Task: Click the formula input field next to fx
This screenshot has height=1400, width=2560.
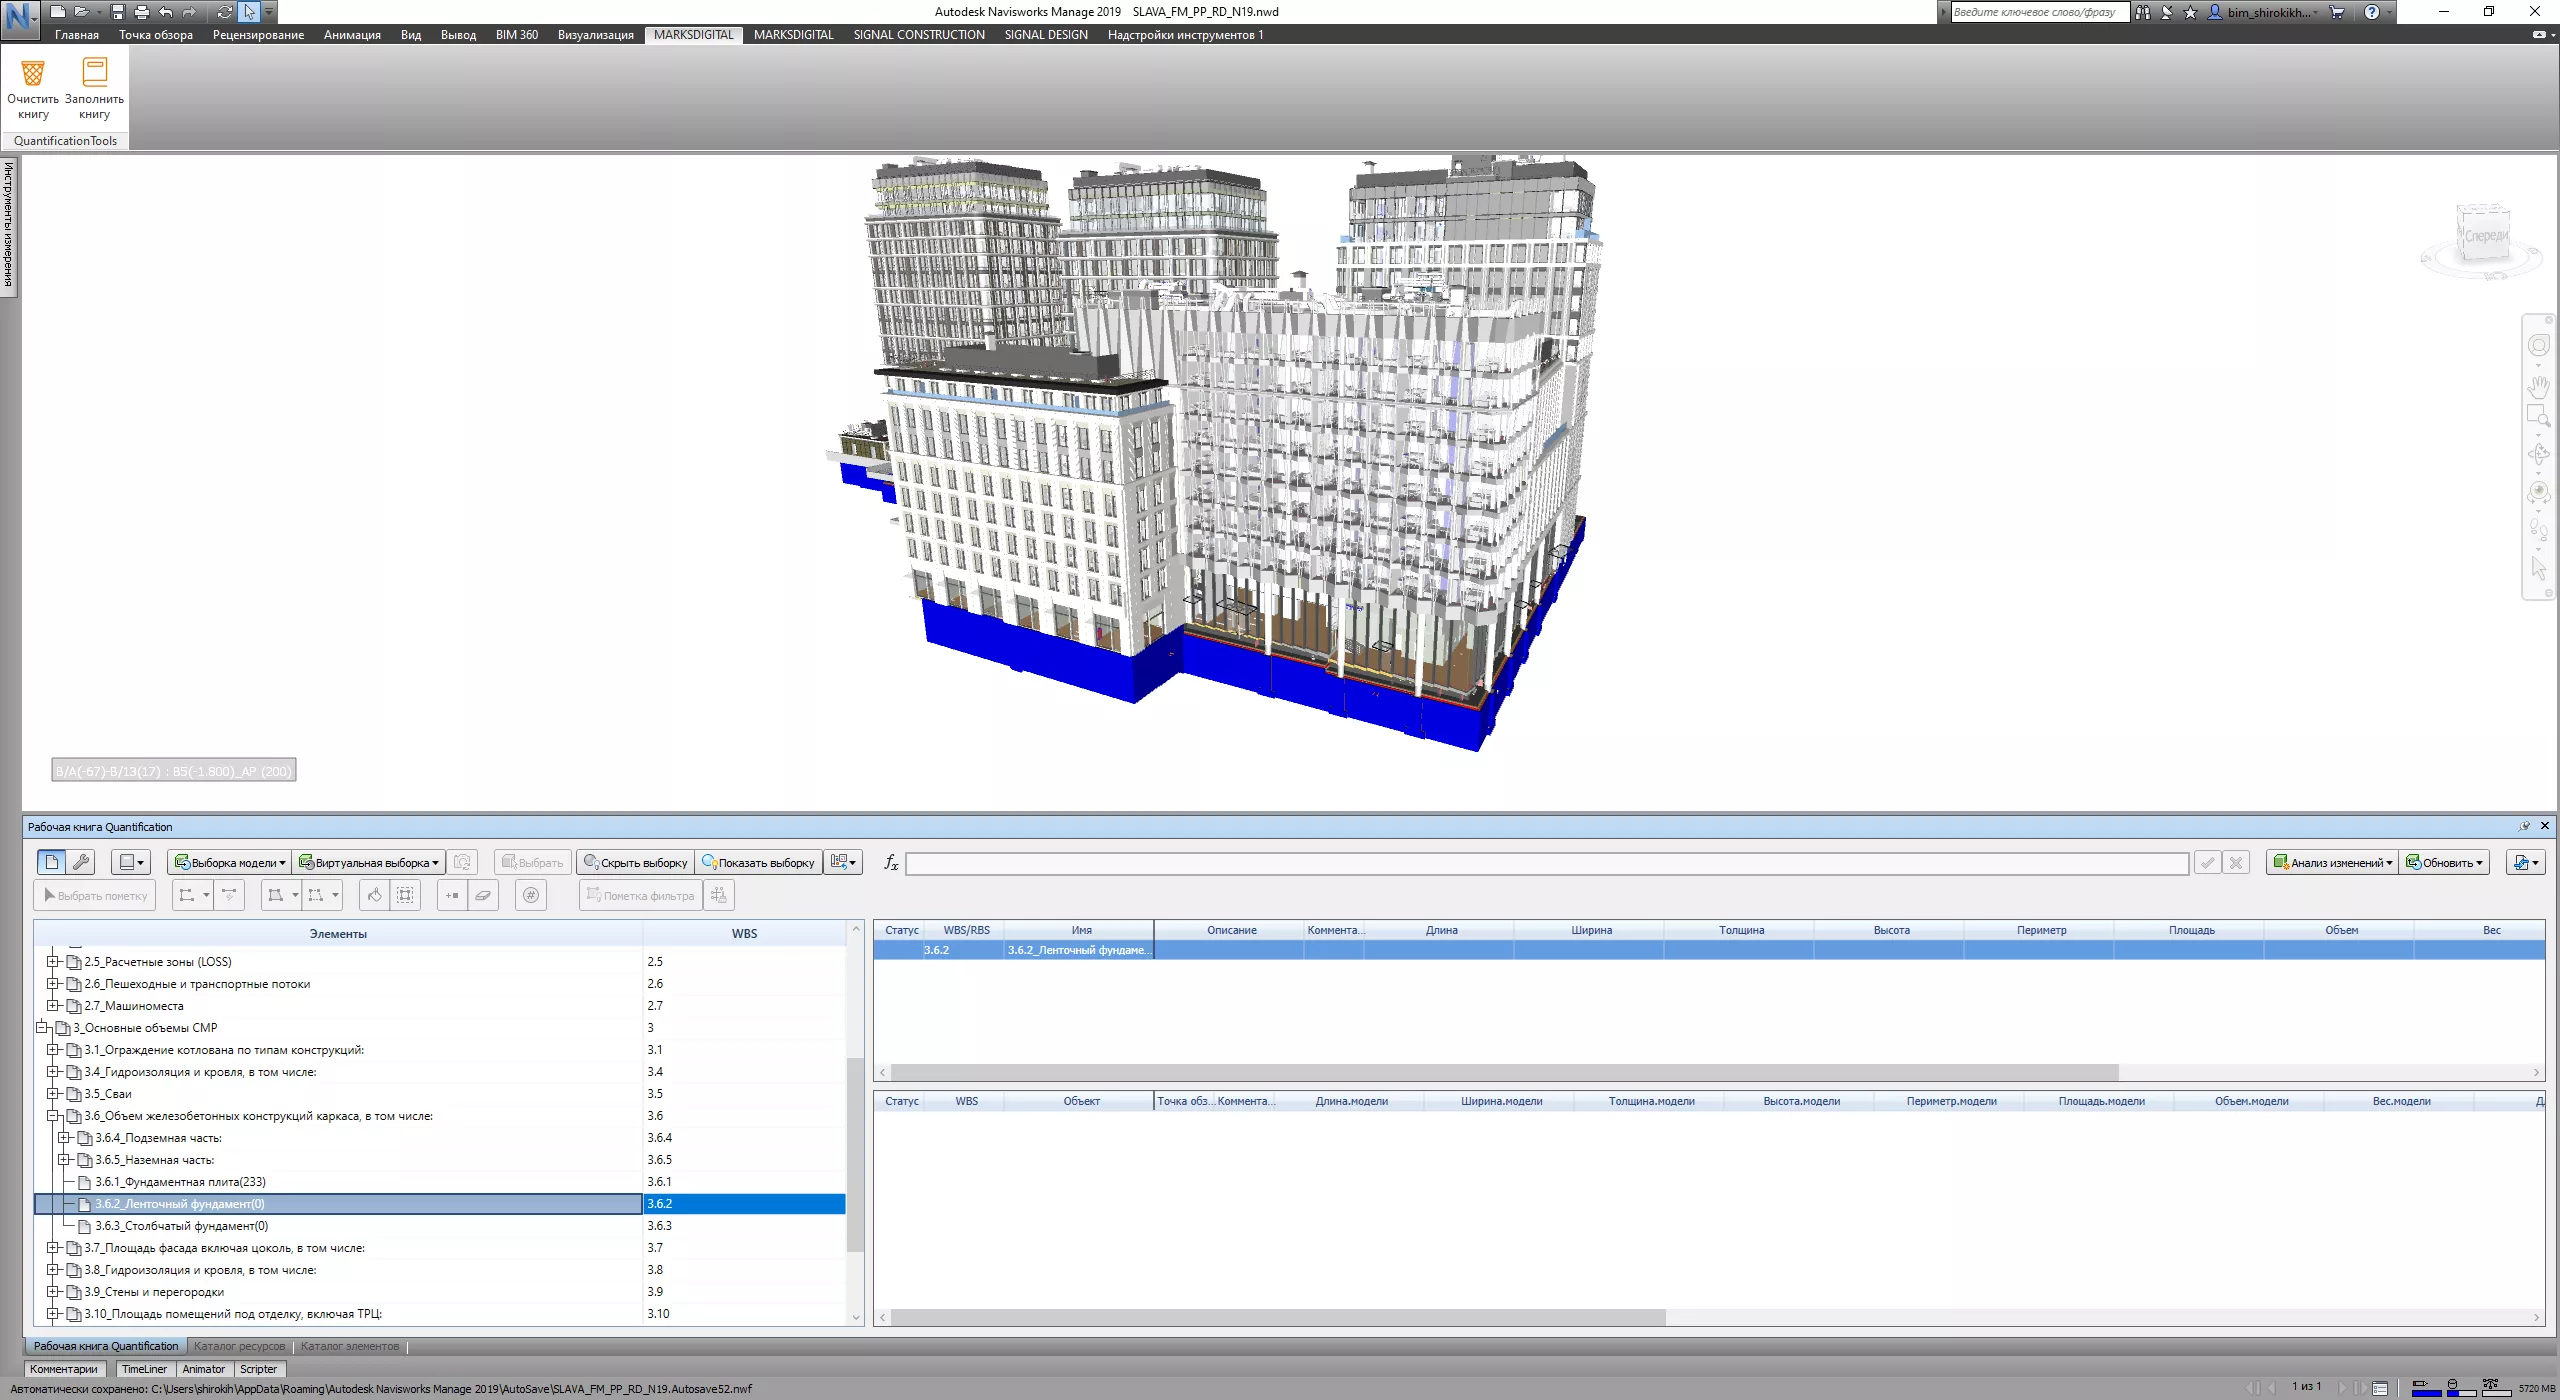Action: 1546,863
